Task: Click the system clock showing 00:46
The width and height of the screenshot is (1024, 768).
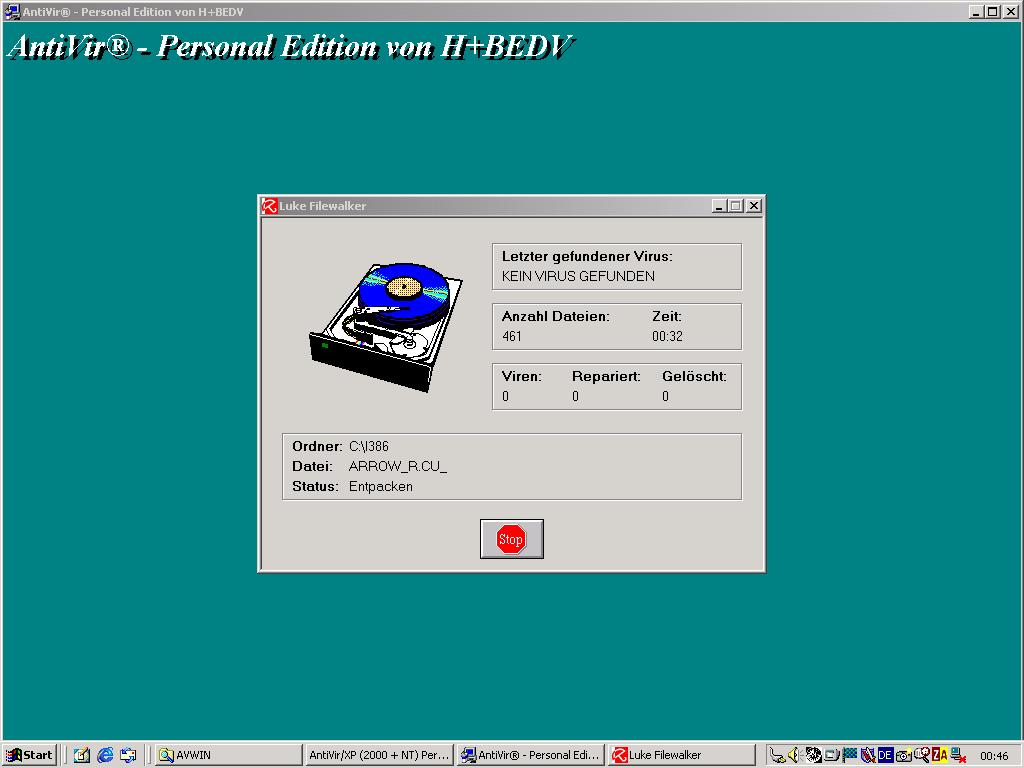Action: pos(994,756)
